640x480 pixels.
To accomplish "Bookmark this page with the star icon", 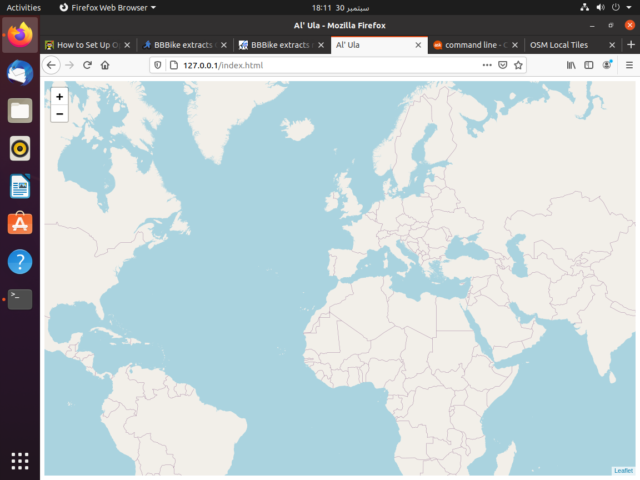I will pyautogui.click(x=519, y=65).
